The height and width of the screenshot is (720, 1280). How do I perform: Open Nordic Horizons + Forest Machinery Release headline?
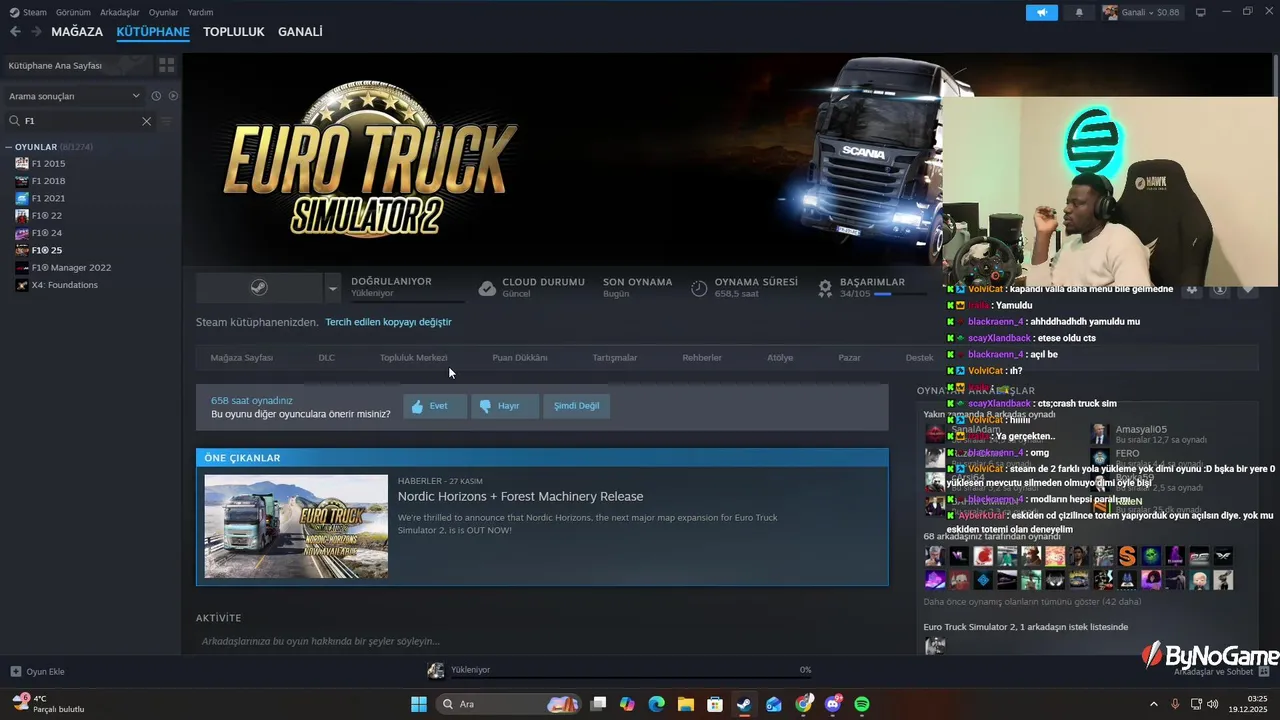pos(520,496)
